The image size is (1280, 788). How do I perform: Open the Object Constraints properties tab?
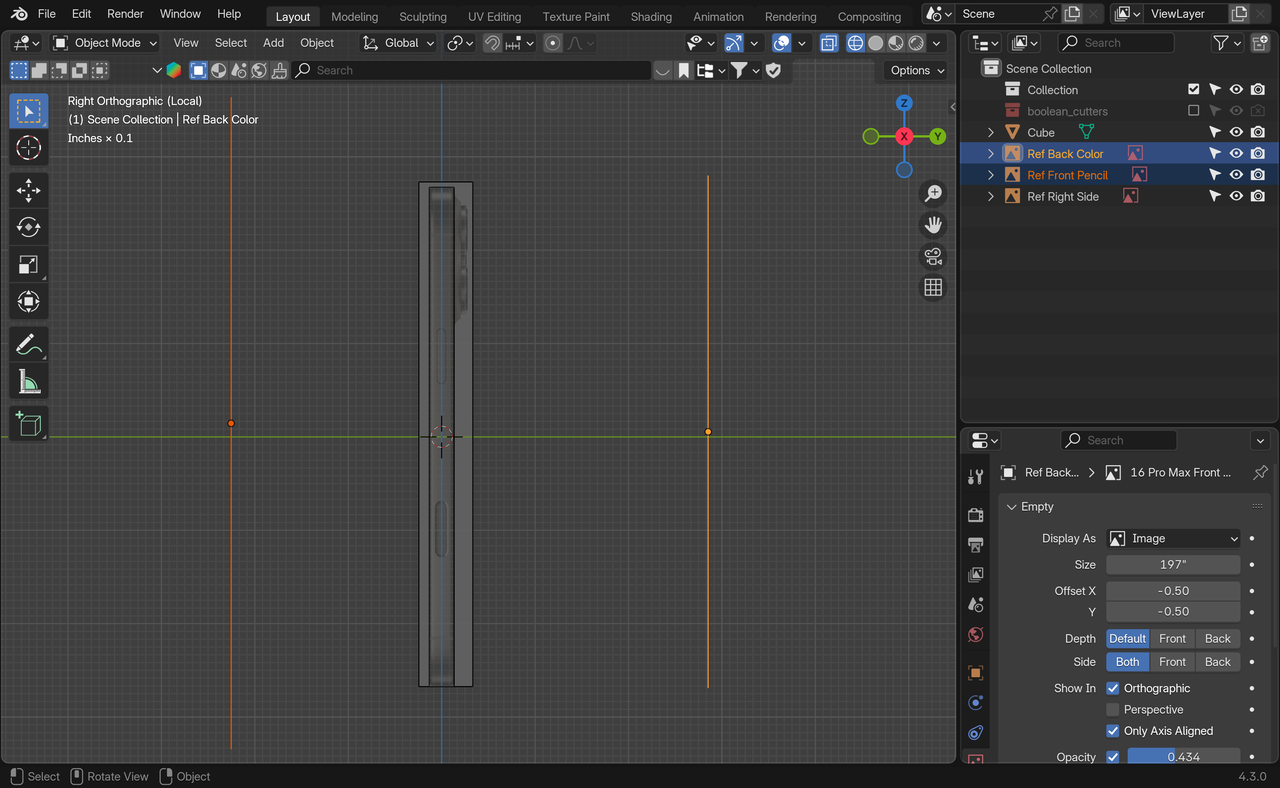pyautogui.click(x=976, y=733)
